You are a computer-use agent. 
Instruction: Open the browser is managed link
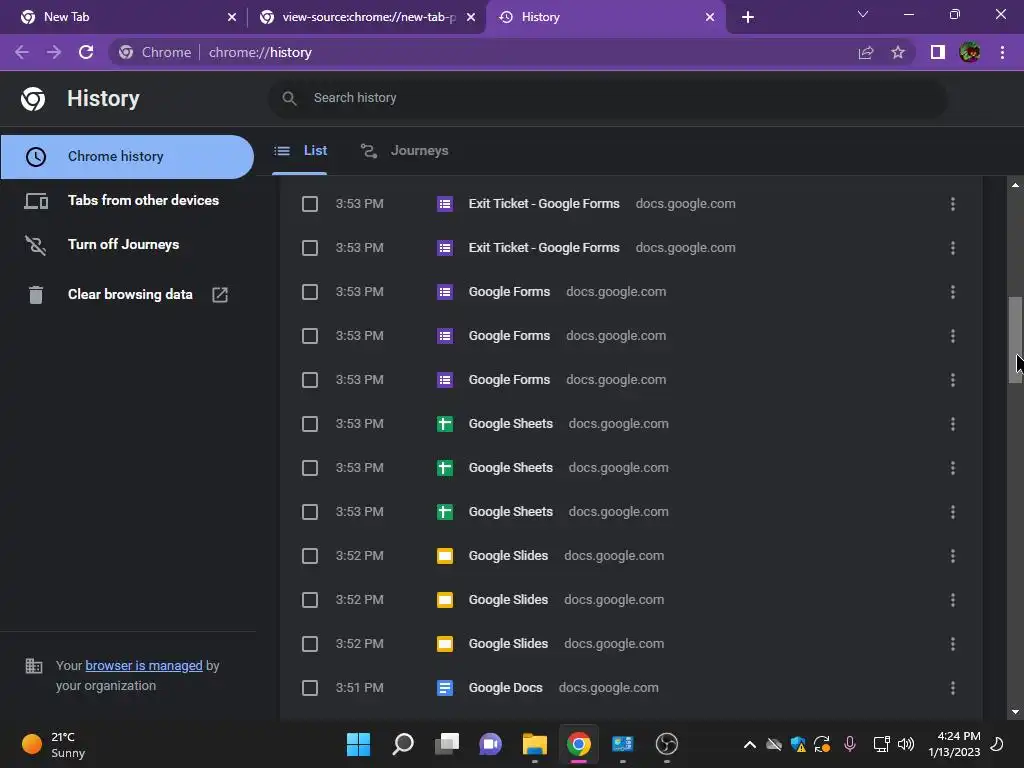[144, 665]
